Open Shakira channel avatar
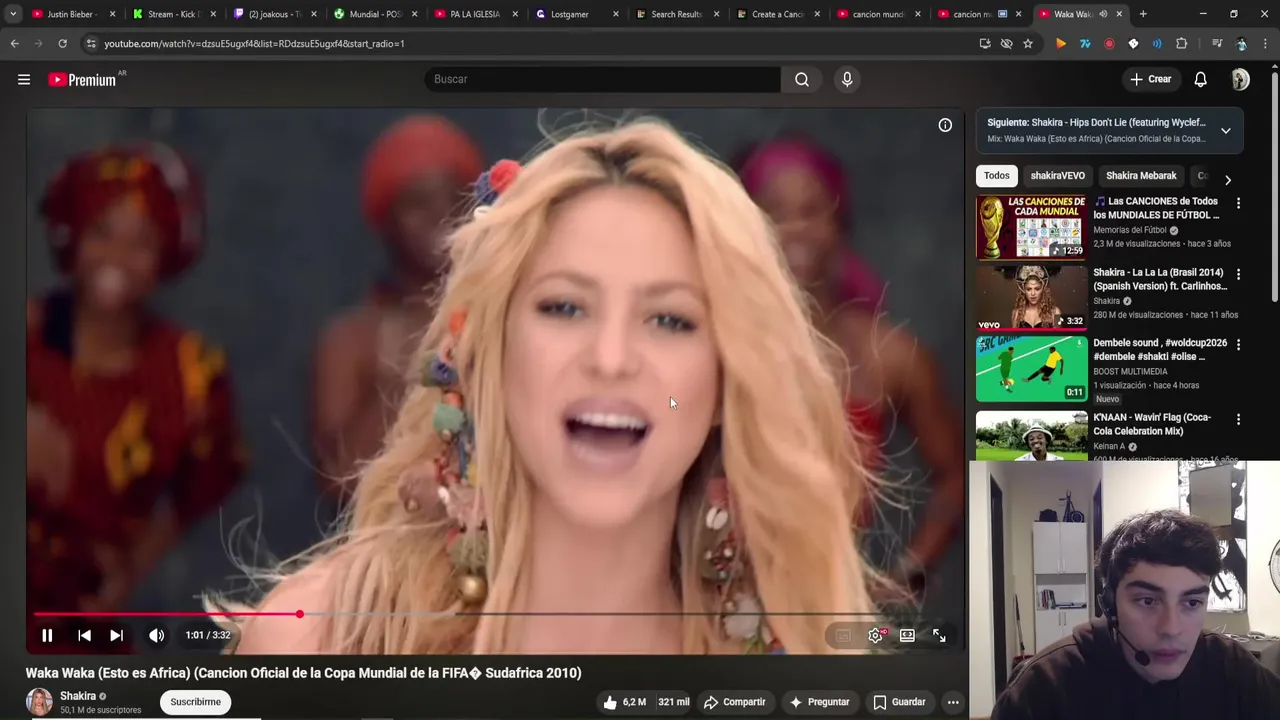1280x720 pixels. click(39, 702)
